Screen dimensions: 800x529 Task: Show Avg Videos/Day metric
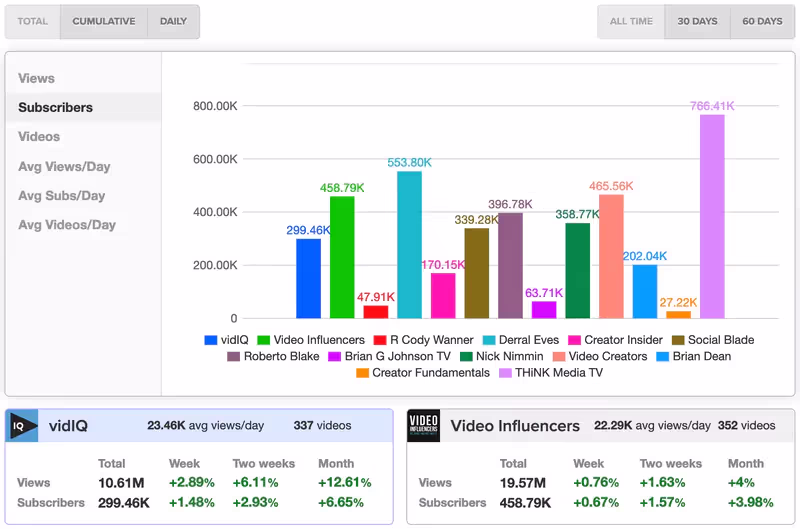pyautogui.click(x=83, y=225)
